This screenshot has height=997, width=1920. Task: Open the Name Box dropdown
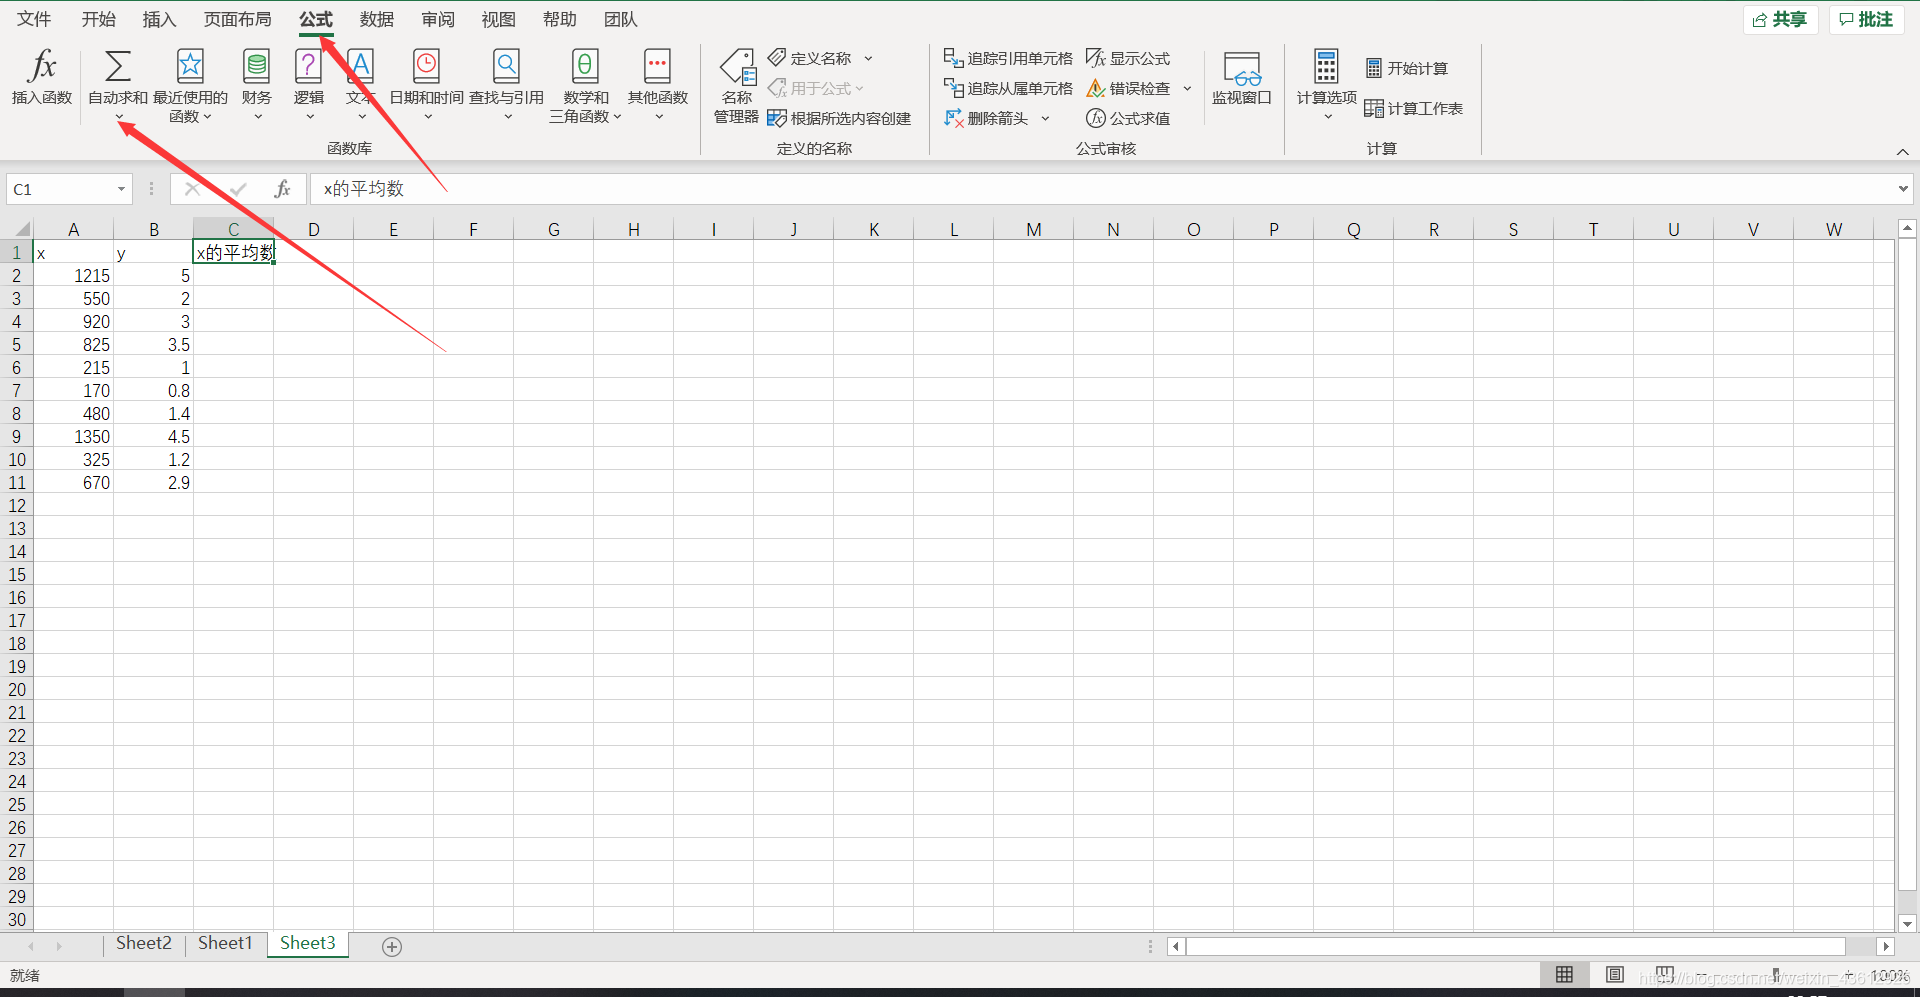point(121,189)
